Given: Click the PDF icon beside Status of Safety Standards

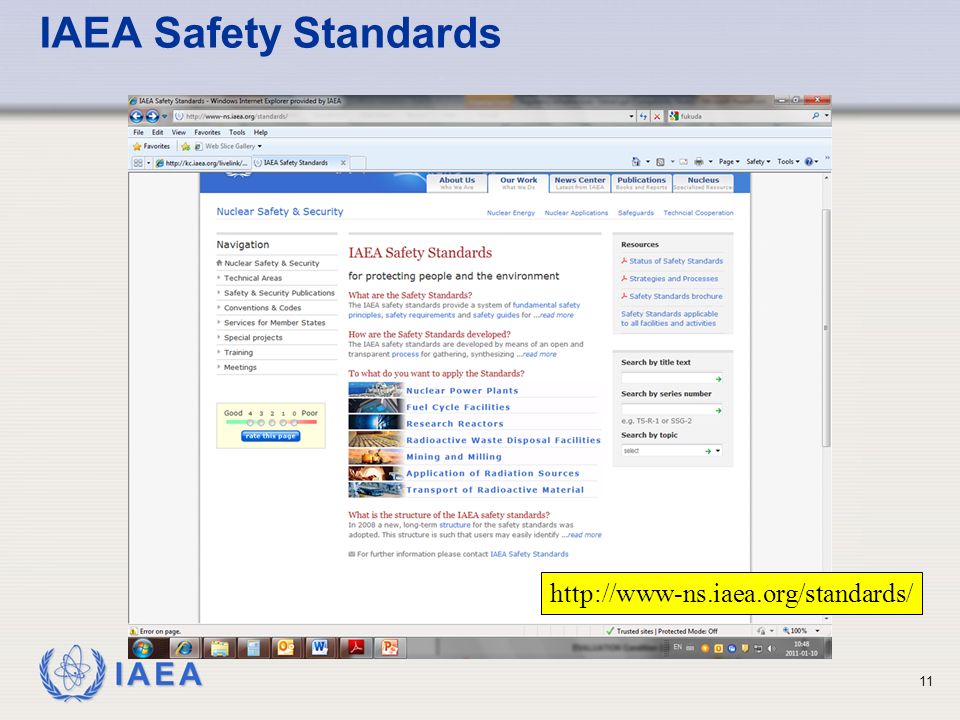Looking at the screenshot, I should pyautogui.click(x=624, y=261).
